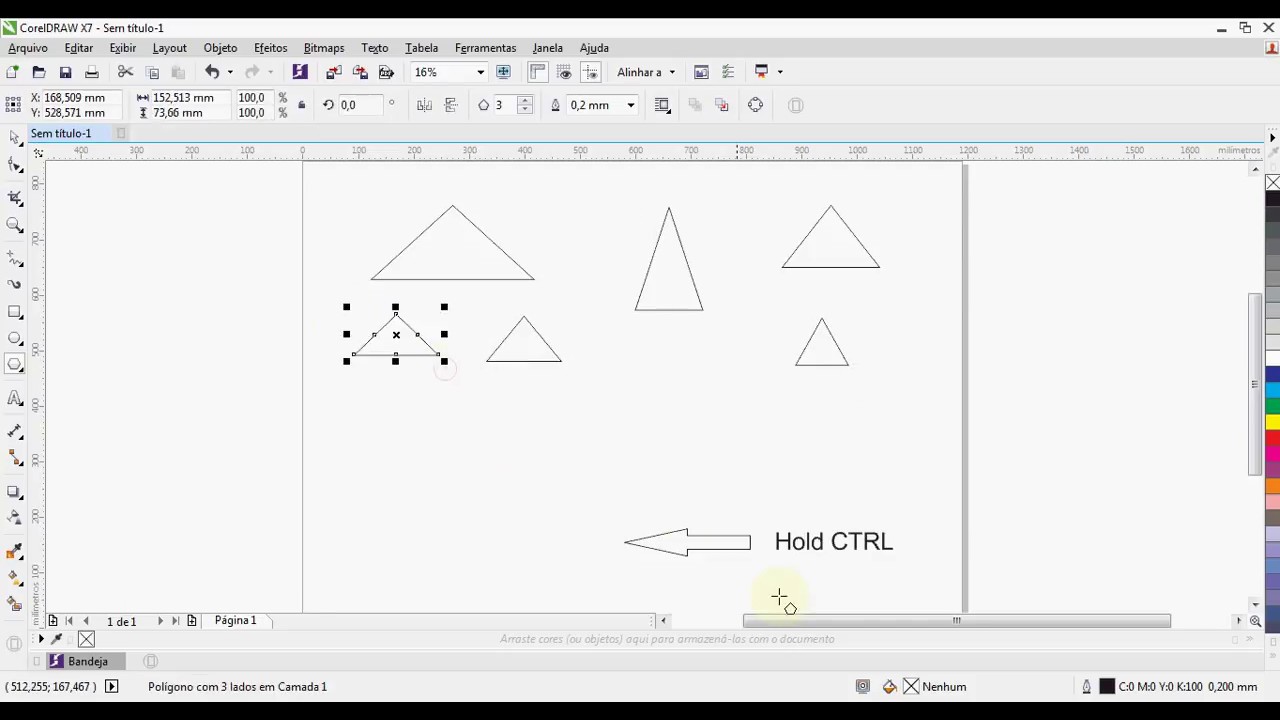Click the New document icon
Screen dimensions: 1280x720
12,72
